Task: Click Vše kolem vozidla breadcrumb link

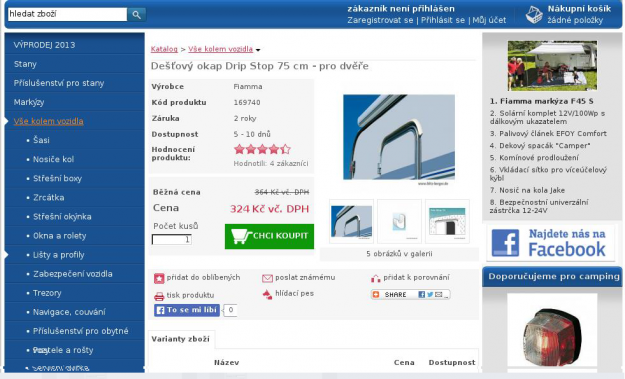Action: click(x=220, y=49)
